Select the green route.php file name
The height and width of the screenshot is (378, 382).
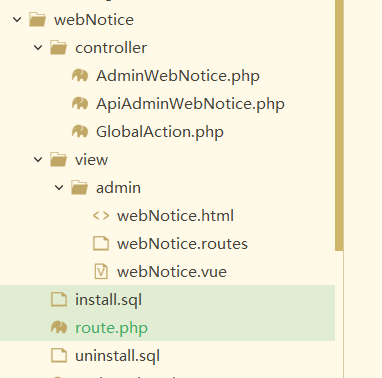111,328
